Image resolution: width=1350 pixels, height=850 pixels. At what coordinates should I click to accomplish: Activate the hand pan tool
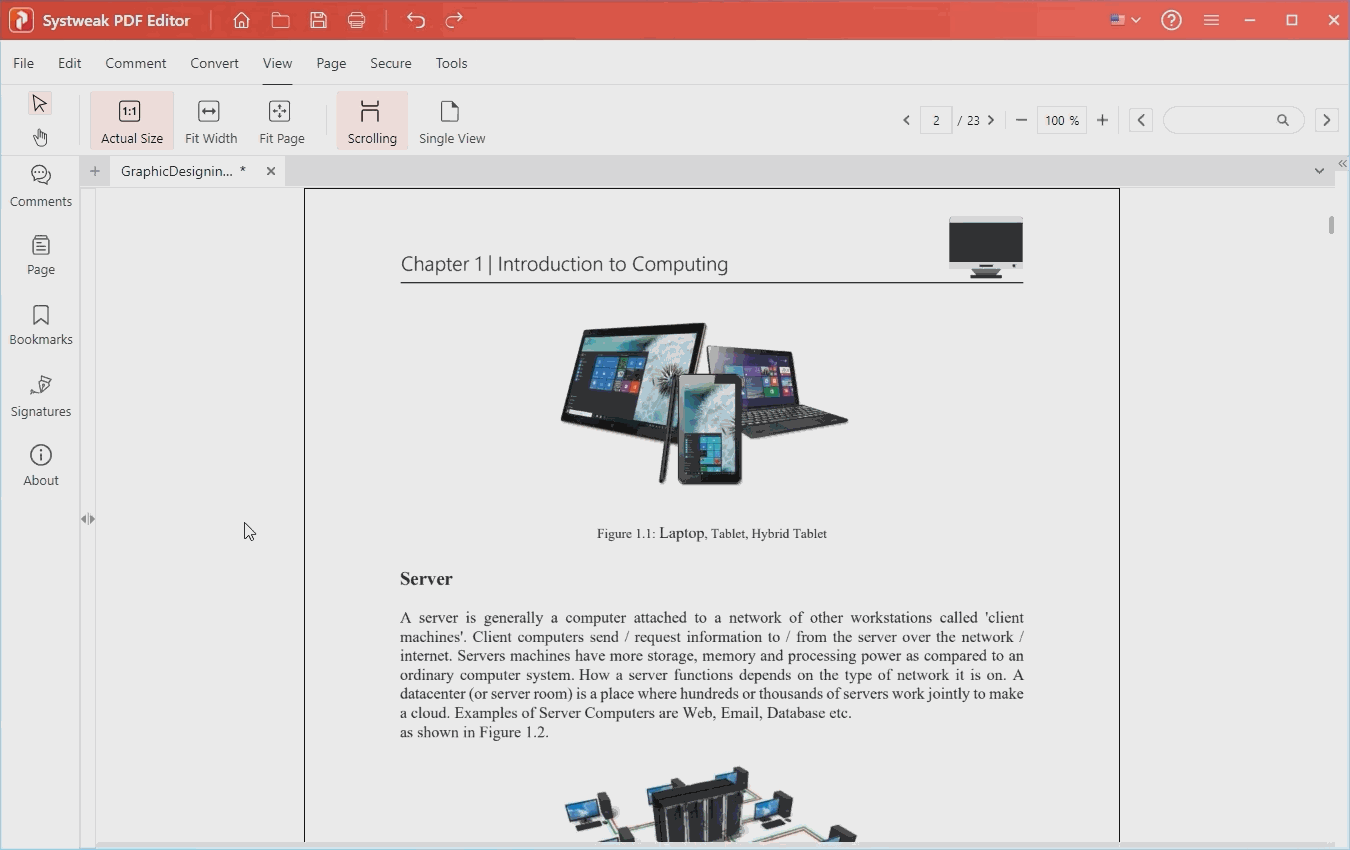(x=40, y=137)
